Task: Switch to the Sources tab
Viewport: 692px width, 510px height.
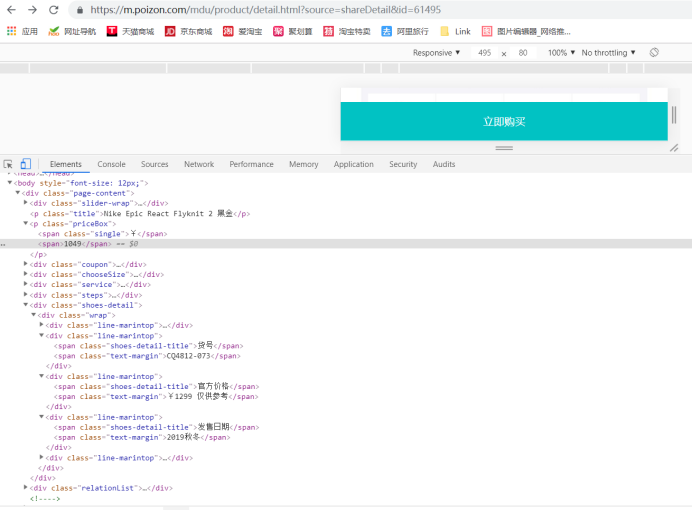Action: pos(154,164)
